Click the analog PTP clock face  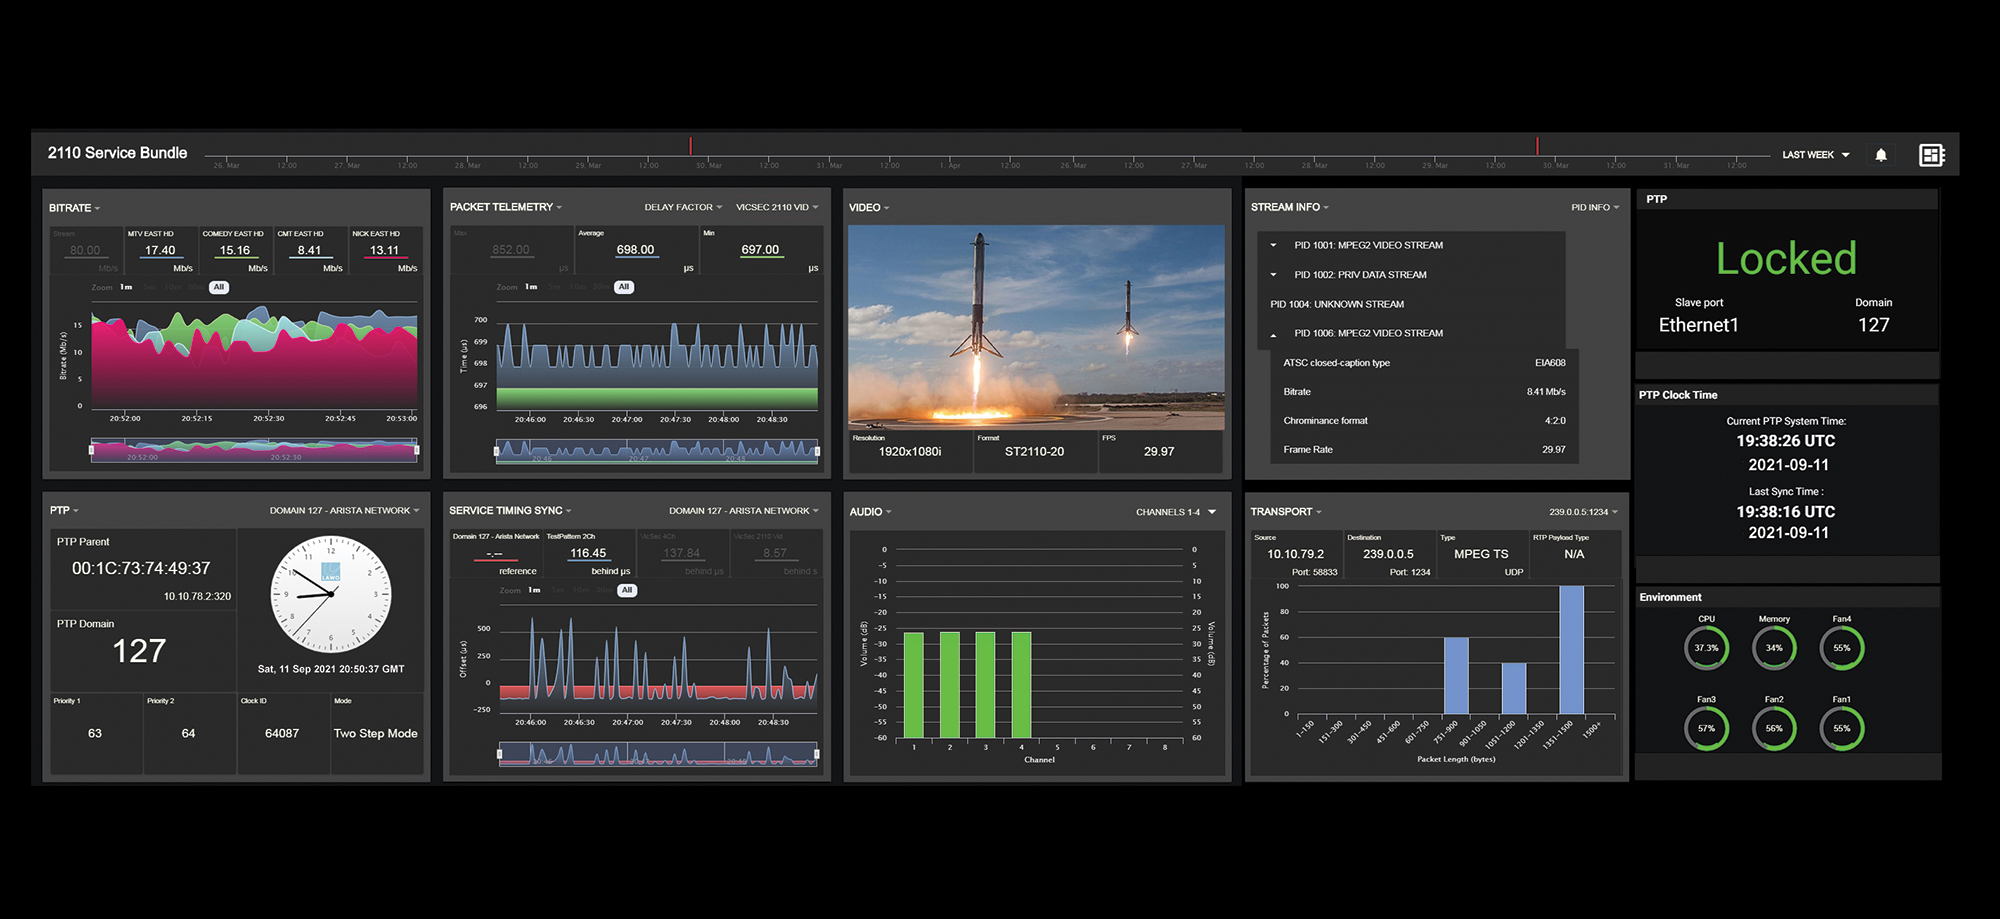point(330,595)
